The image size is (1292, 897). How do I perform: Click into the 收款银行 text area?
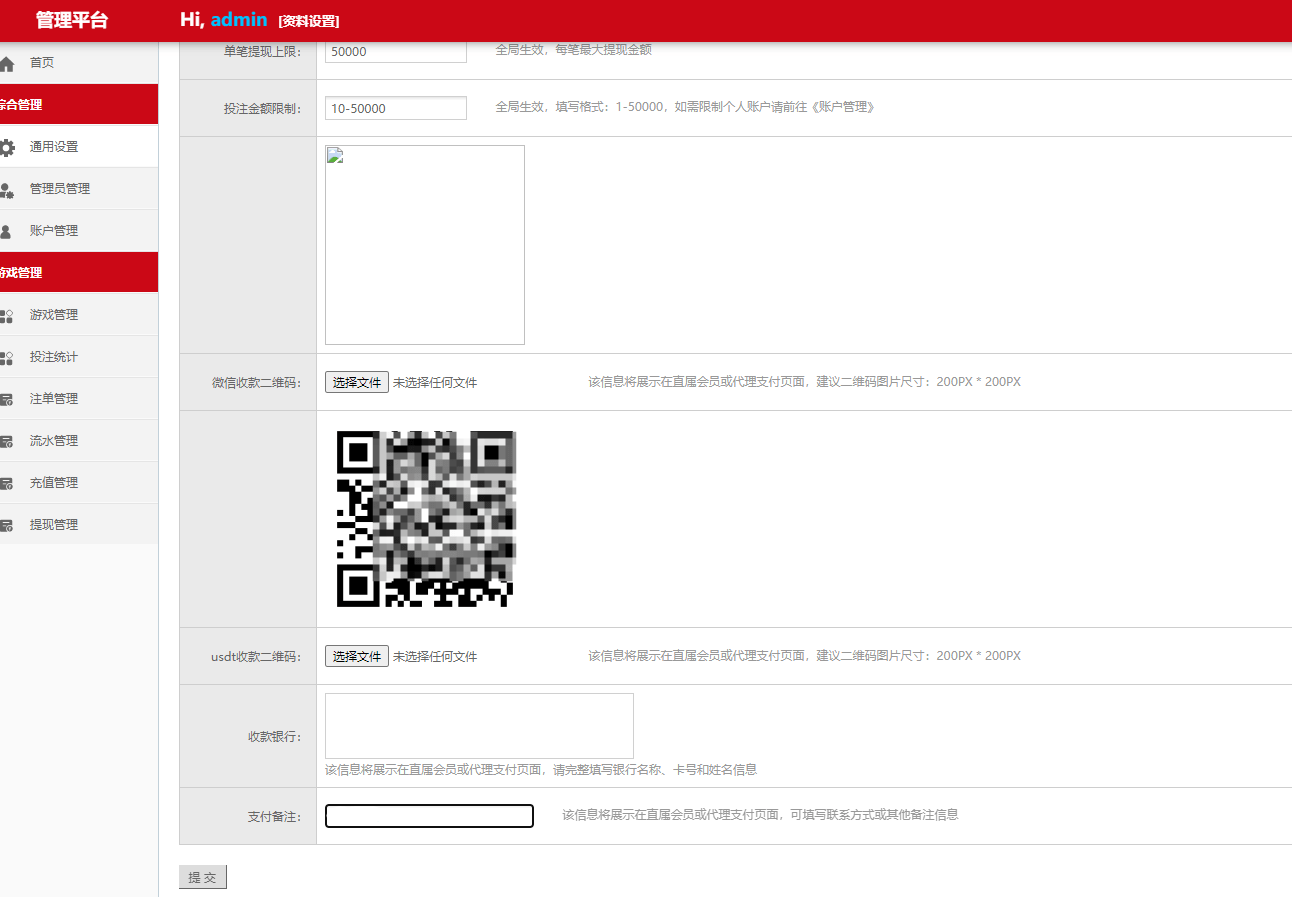tap(479, 726)
